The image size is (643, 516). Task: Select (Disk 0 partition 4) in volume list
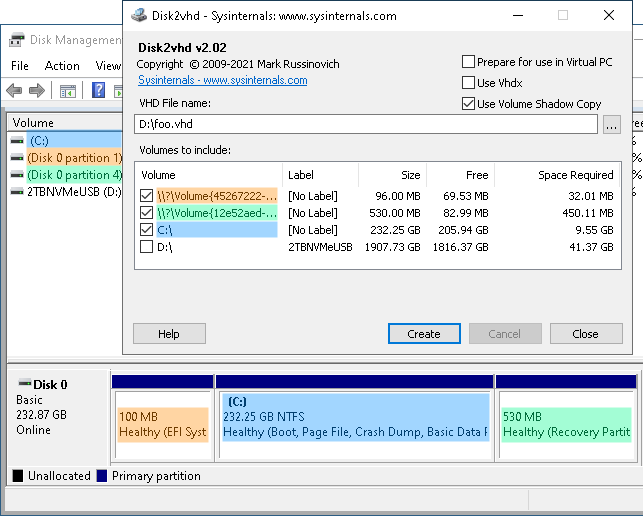(x=66, y=175)
